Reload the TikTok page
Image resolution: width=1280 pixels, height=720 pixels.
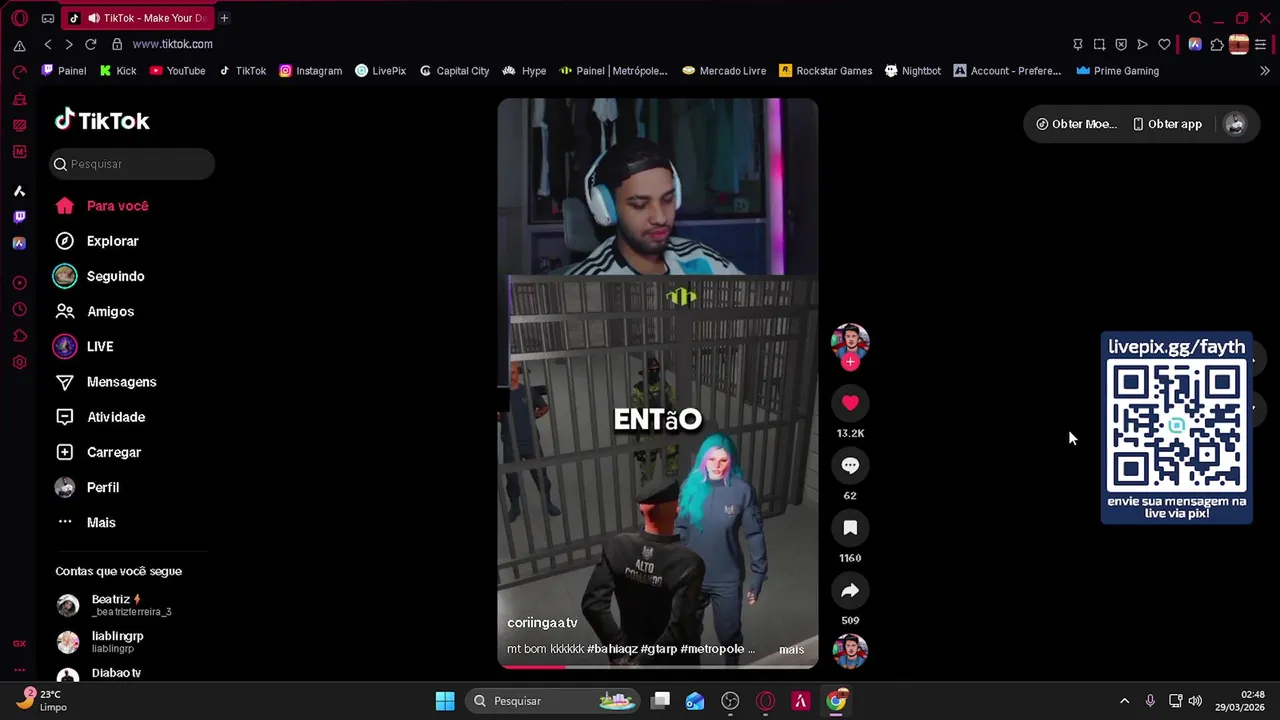90,44
